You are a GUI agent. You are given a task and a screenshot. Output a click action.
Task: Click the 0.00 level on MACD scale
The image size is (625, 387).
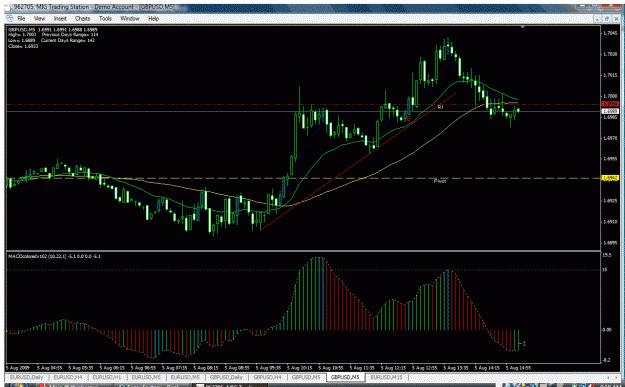607,330
